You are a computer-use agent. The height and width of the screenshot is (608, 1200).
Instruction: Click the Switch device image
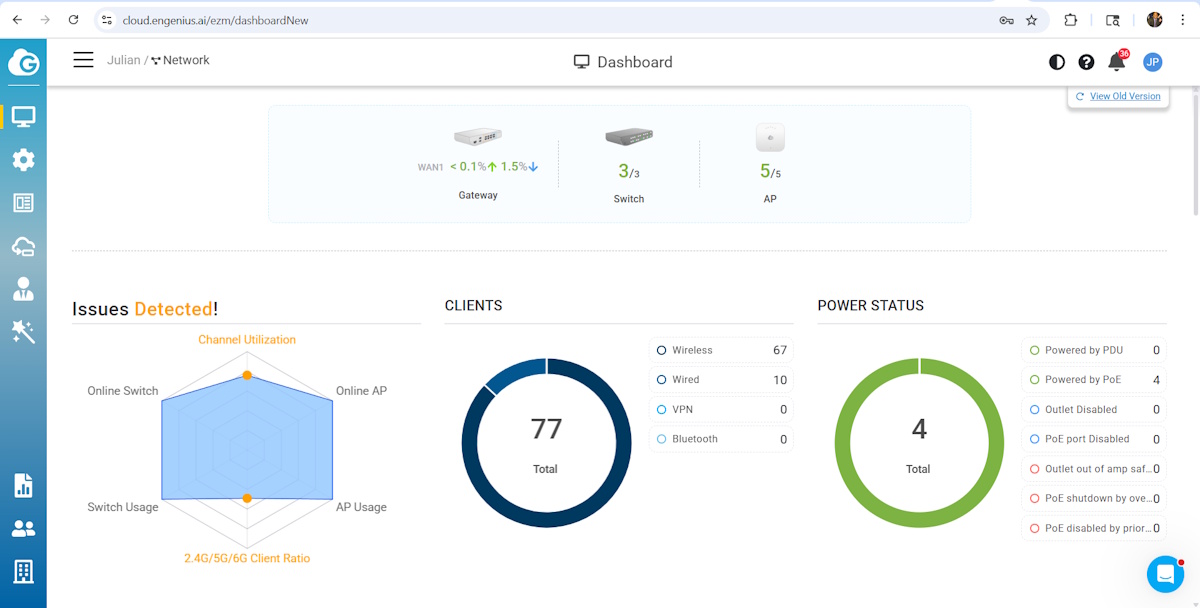click(x=629, y=137)
